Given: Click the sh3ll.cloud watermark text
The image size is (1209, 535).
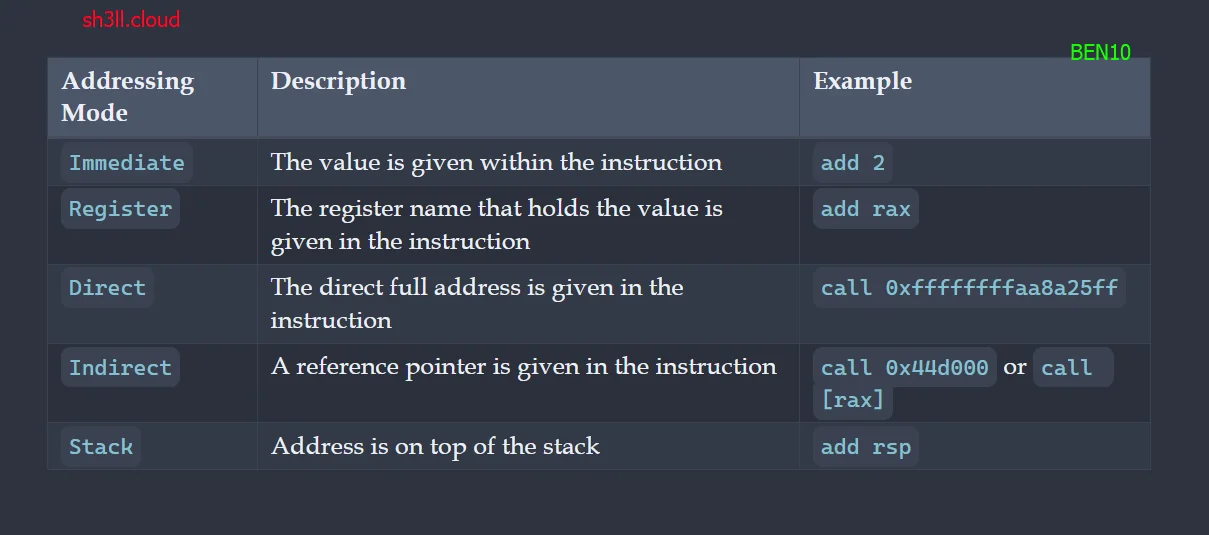Looking at the screenshot, I should tap(131, 20).
